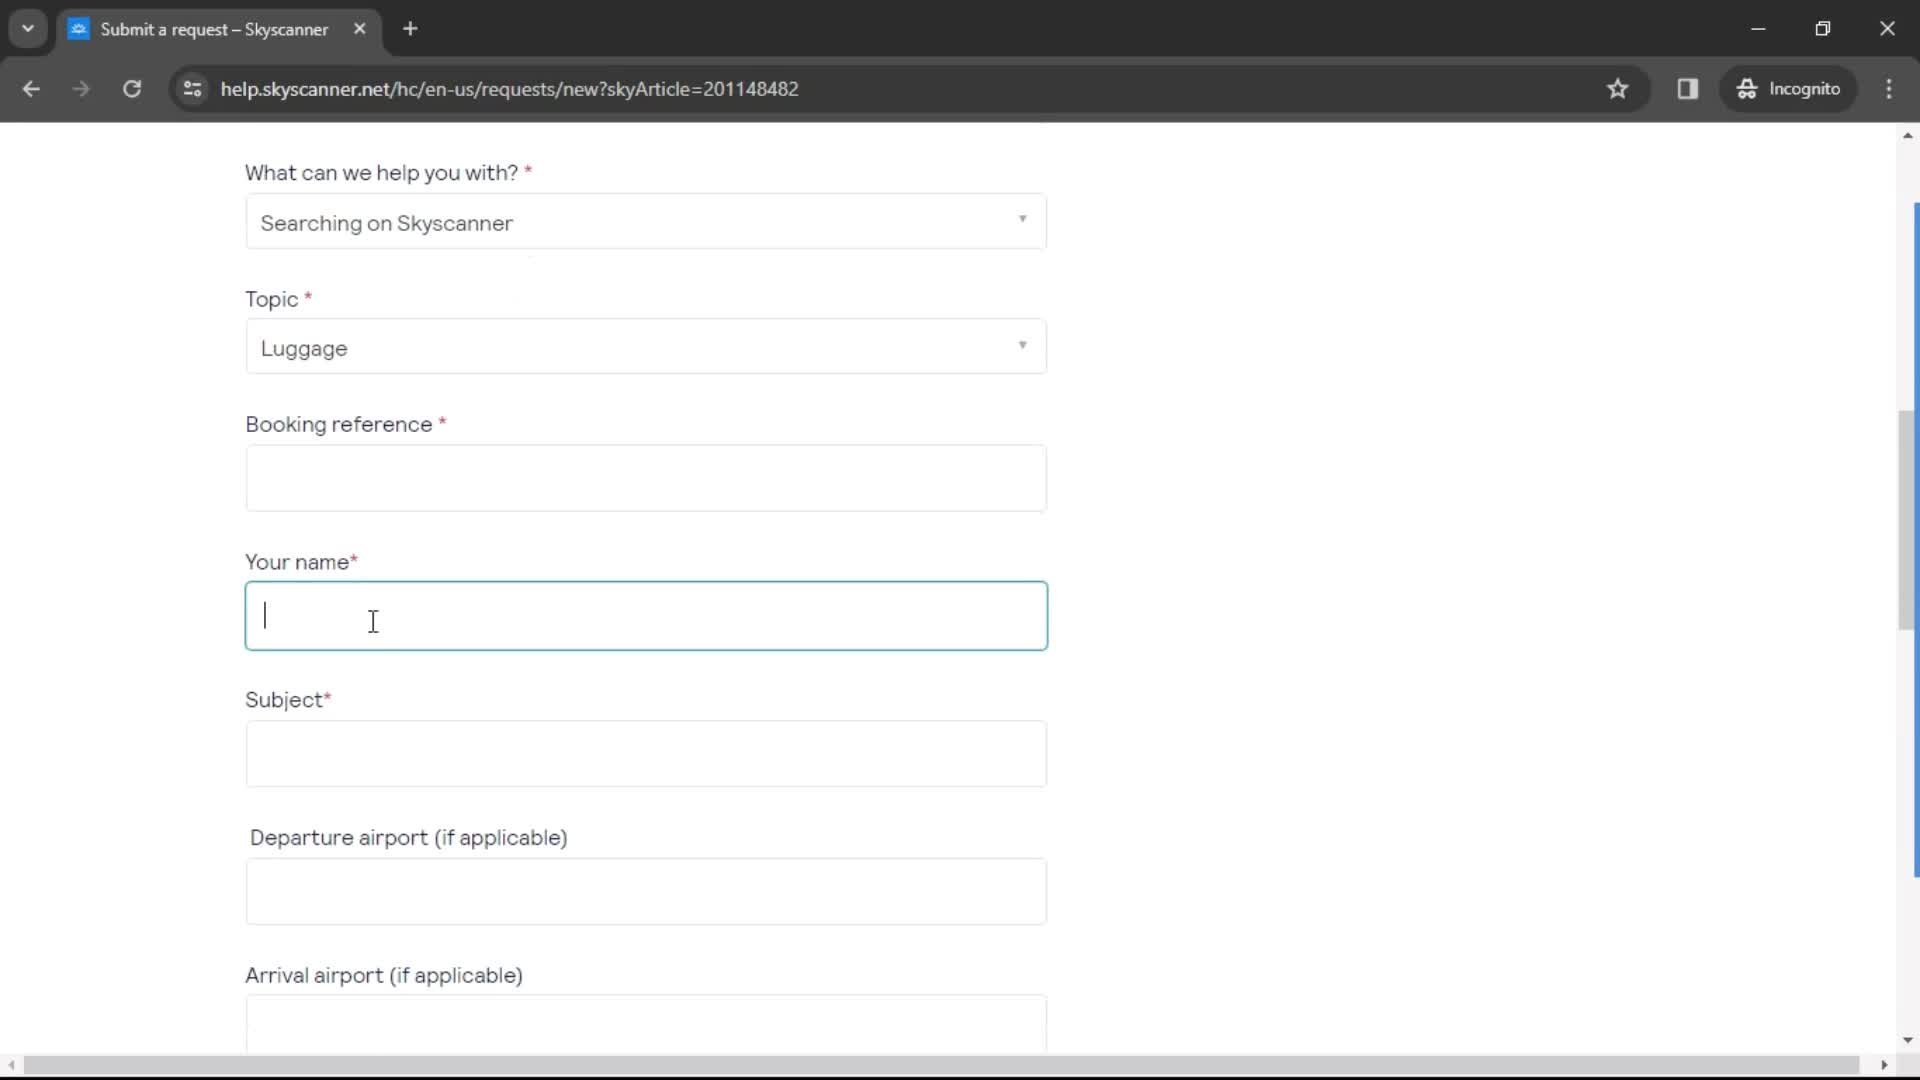Reload the Skyscanner help page
Screen dimensions: 1920x1080
[x=132, y=89]
